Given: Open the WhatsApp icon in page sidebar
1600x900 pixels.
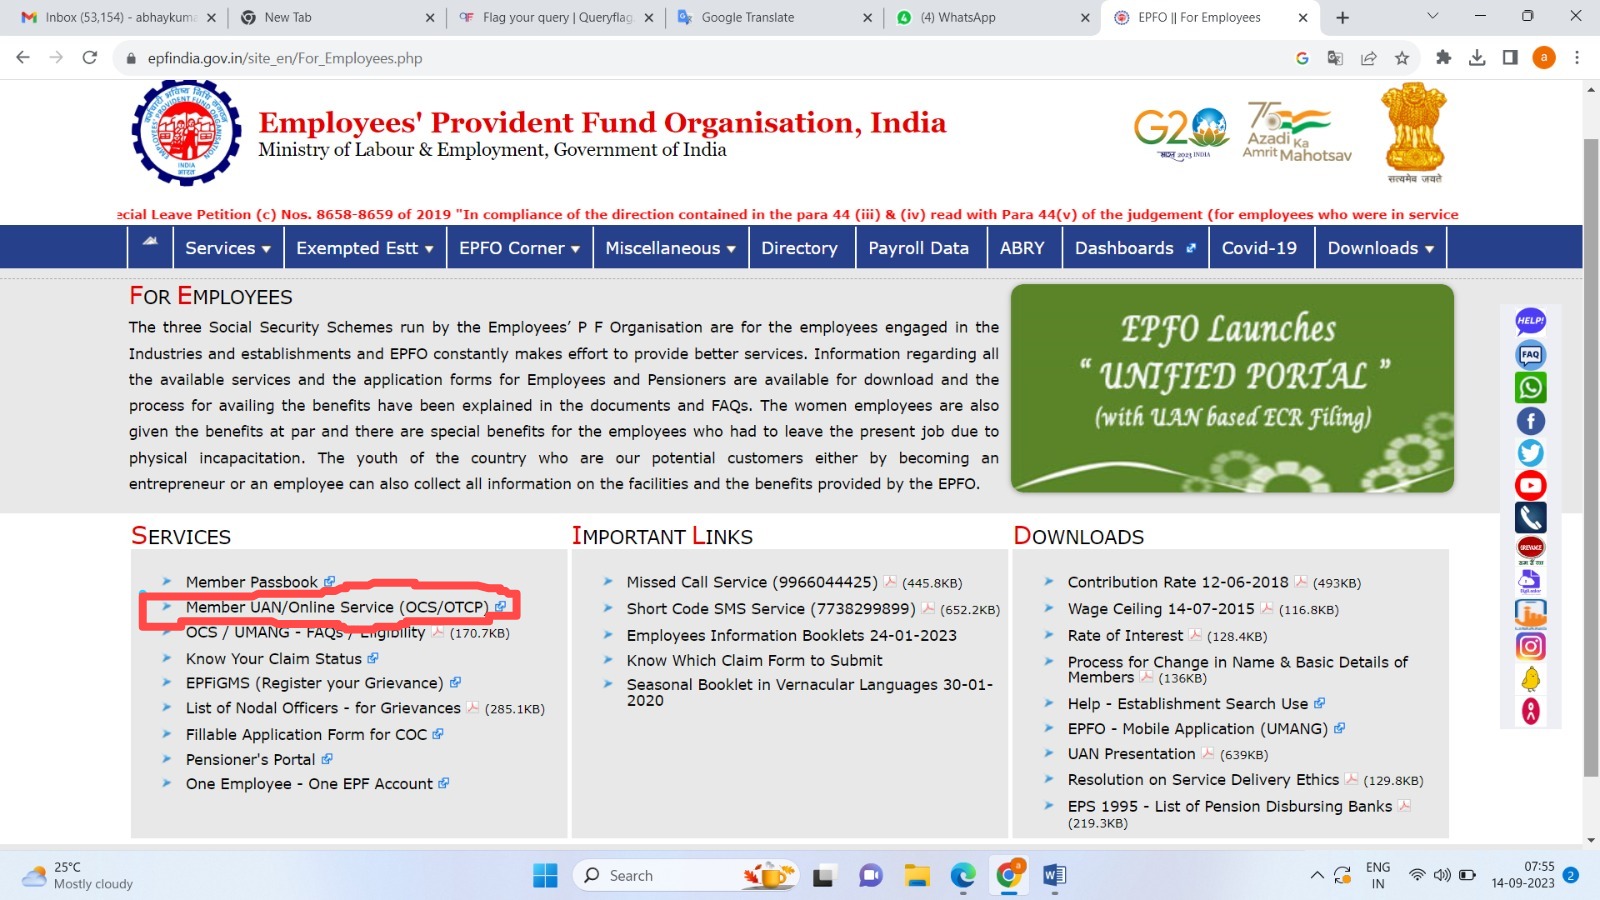Looking at the screenshot, I should click(1530, 388).
